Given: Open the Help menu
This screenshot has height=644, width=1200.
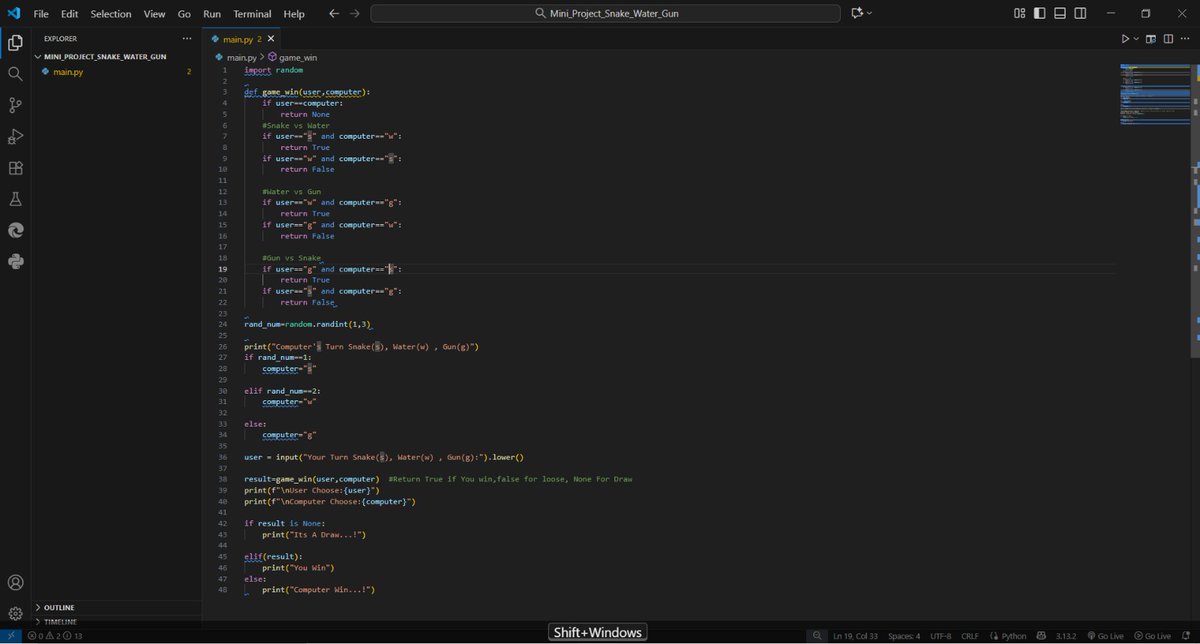Looking at the screenshot, I should pos(294,14).
